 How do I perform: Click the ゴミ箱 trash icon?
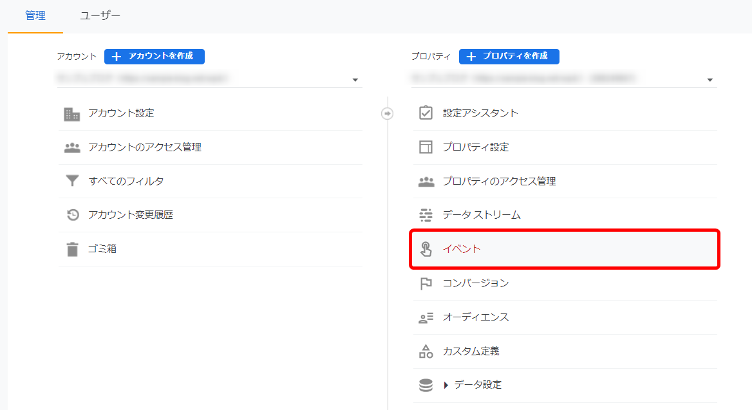point(72,249)
